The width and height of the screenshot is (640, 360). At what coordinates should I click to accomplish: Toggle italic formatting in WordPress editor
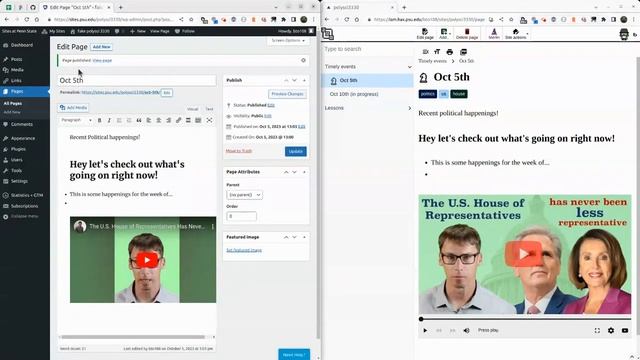click(109, 120)
